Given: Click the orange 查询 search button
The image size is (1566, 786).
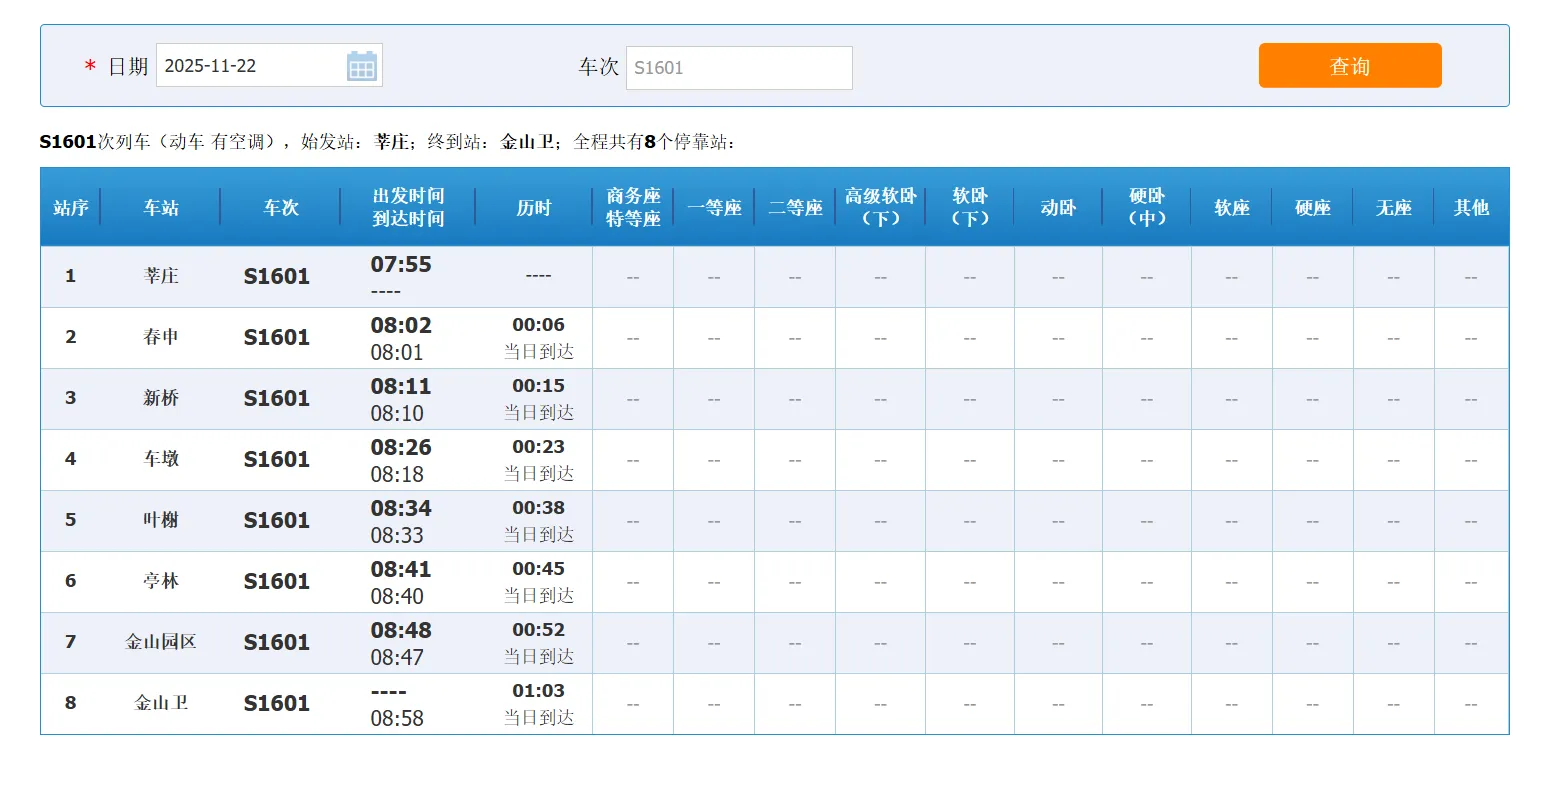Looking at the screenshot, I should tap(1349, 66).
